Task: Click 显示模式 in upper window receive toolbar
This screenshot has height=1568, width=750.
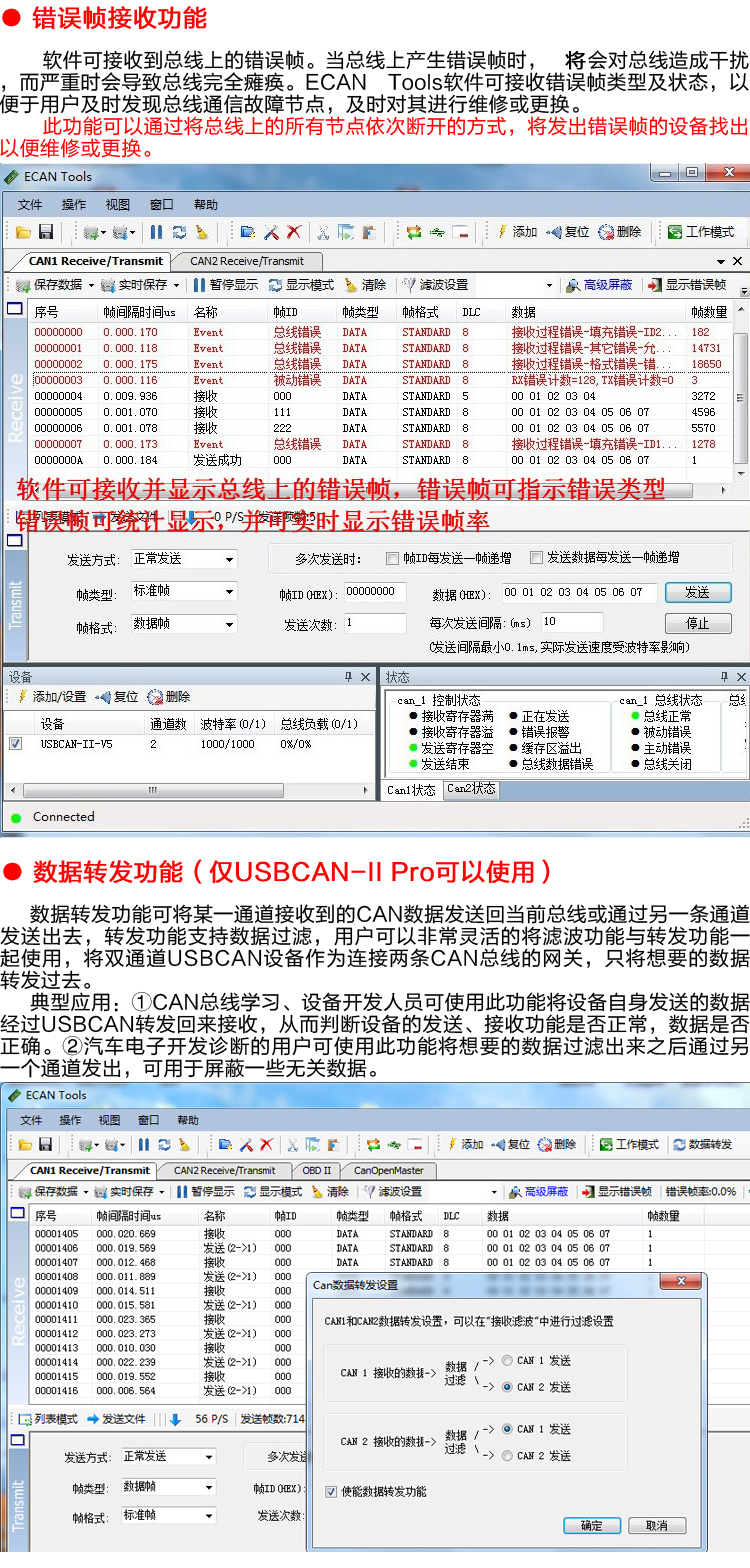Action: pos(301,285)
